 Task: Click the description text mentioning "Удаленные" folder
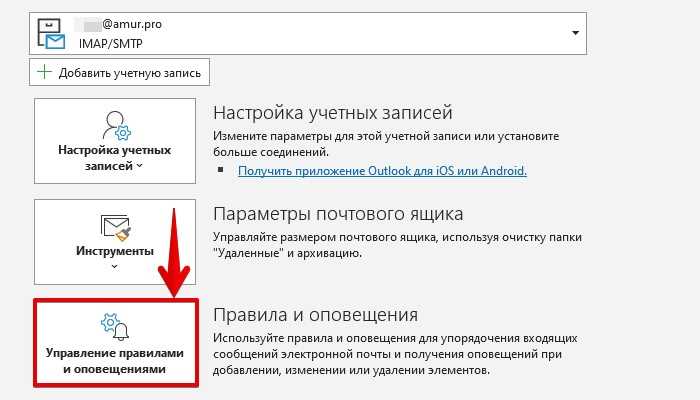(397, 245)
